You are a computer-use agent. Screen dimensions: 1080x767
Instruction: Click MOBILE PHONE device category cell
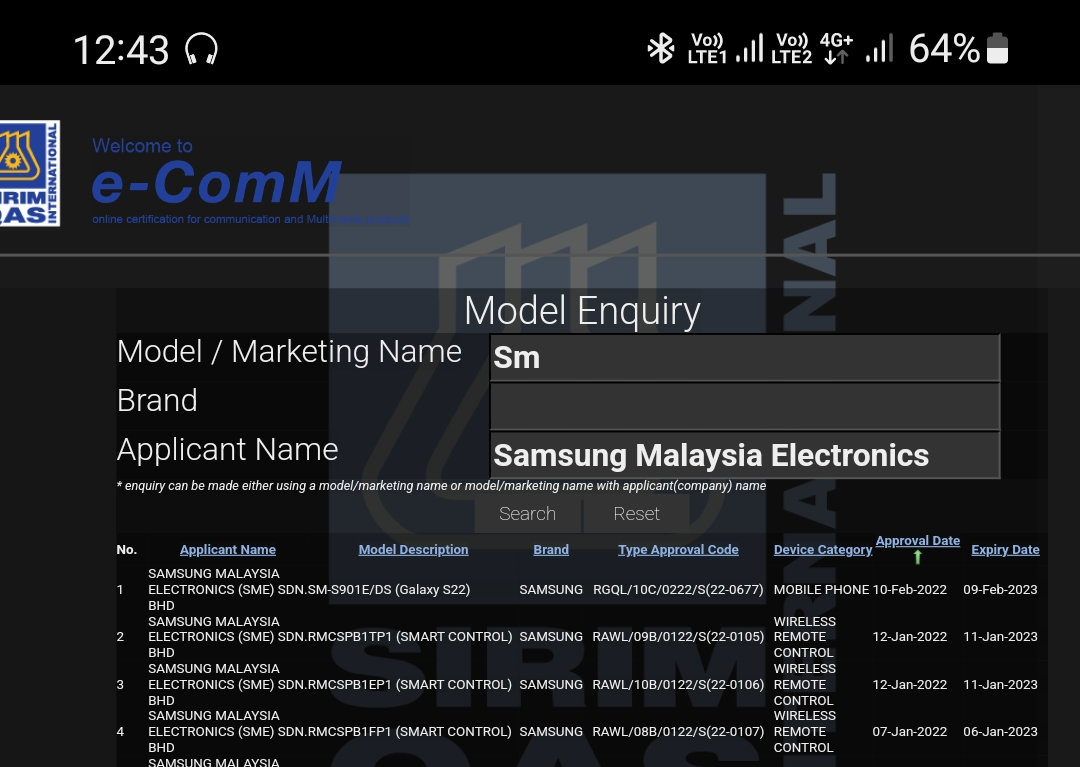pos(821,589)
